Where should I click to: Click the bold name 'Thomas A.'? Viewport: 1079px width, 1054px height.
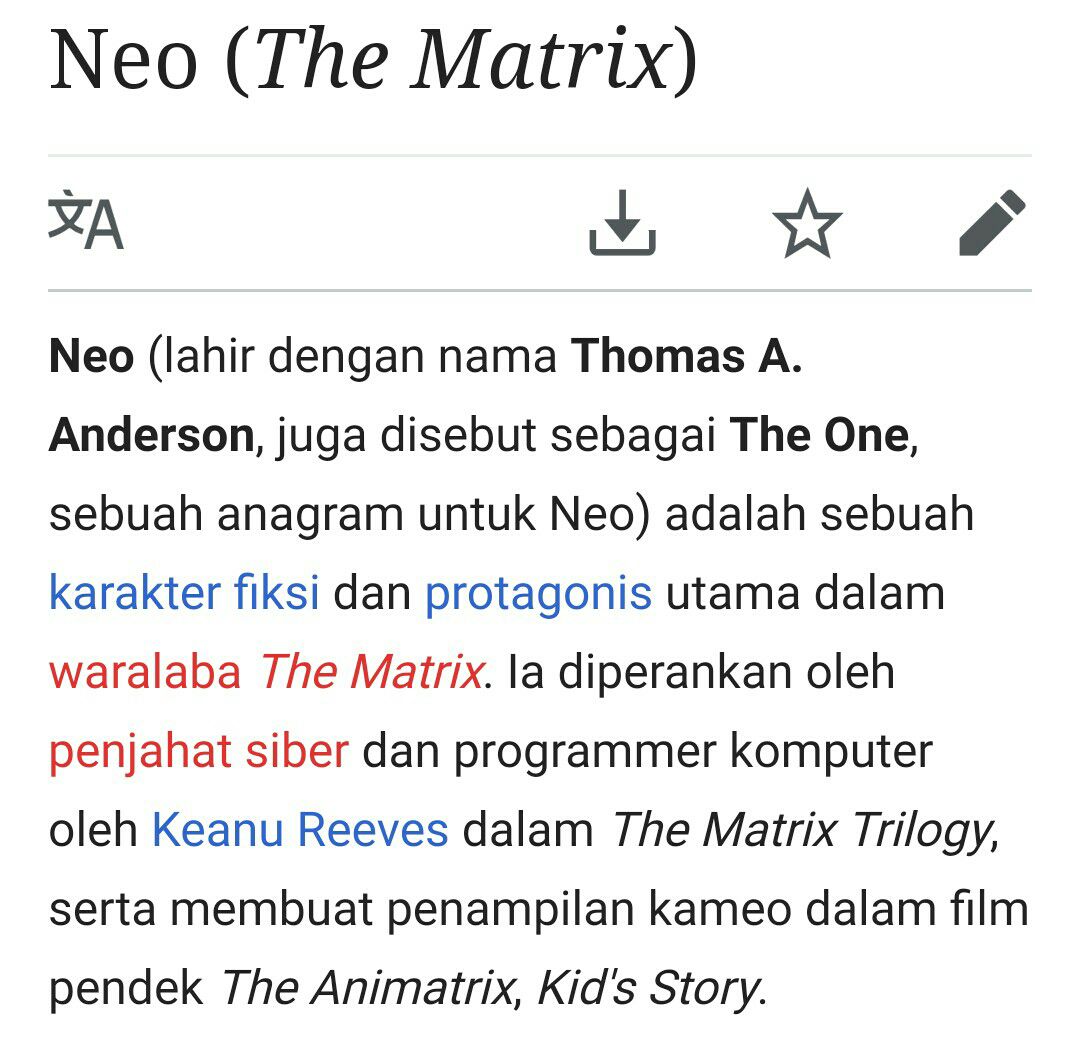click(687, 356)
